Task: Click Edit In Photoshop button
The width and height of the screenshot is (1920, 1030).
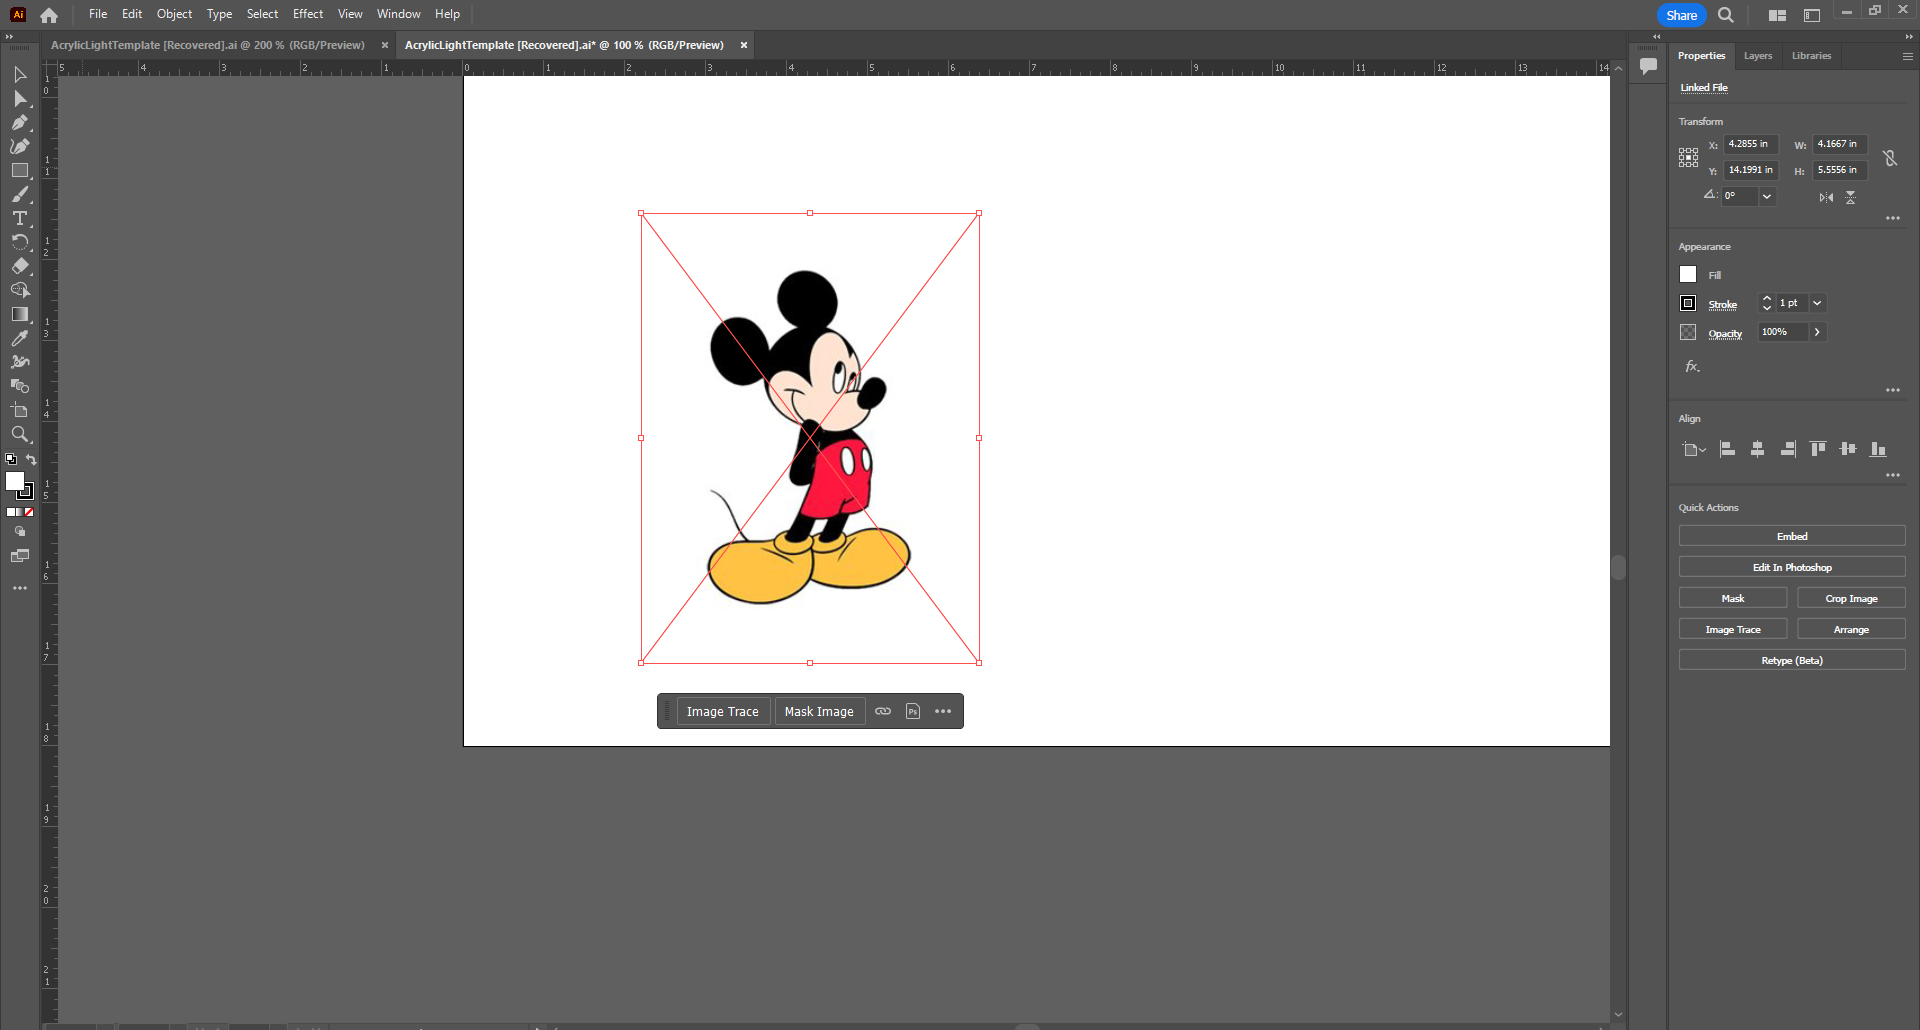Action: click(x=1791, y=567)
